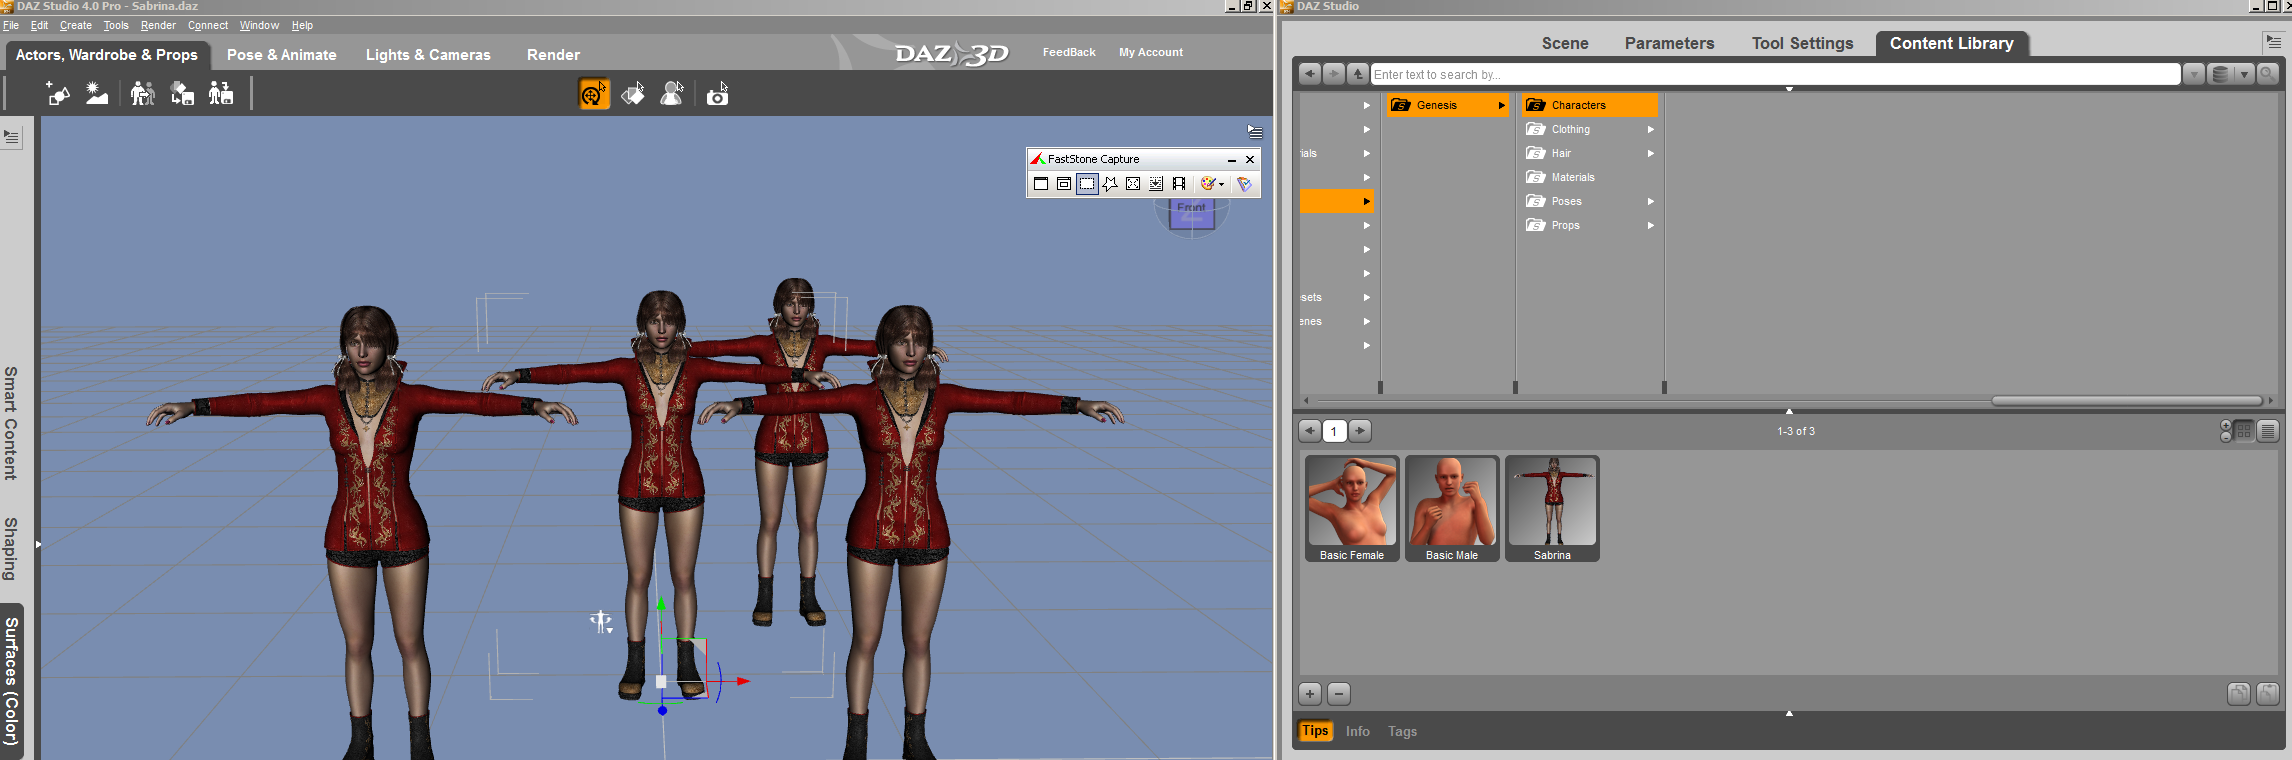Viewport: 2292px width, 760px height.
Task: Select the figure selection tool icon
Action: (x=672, y=94)
